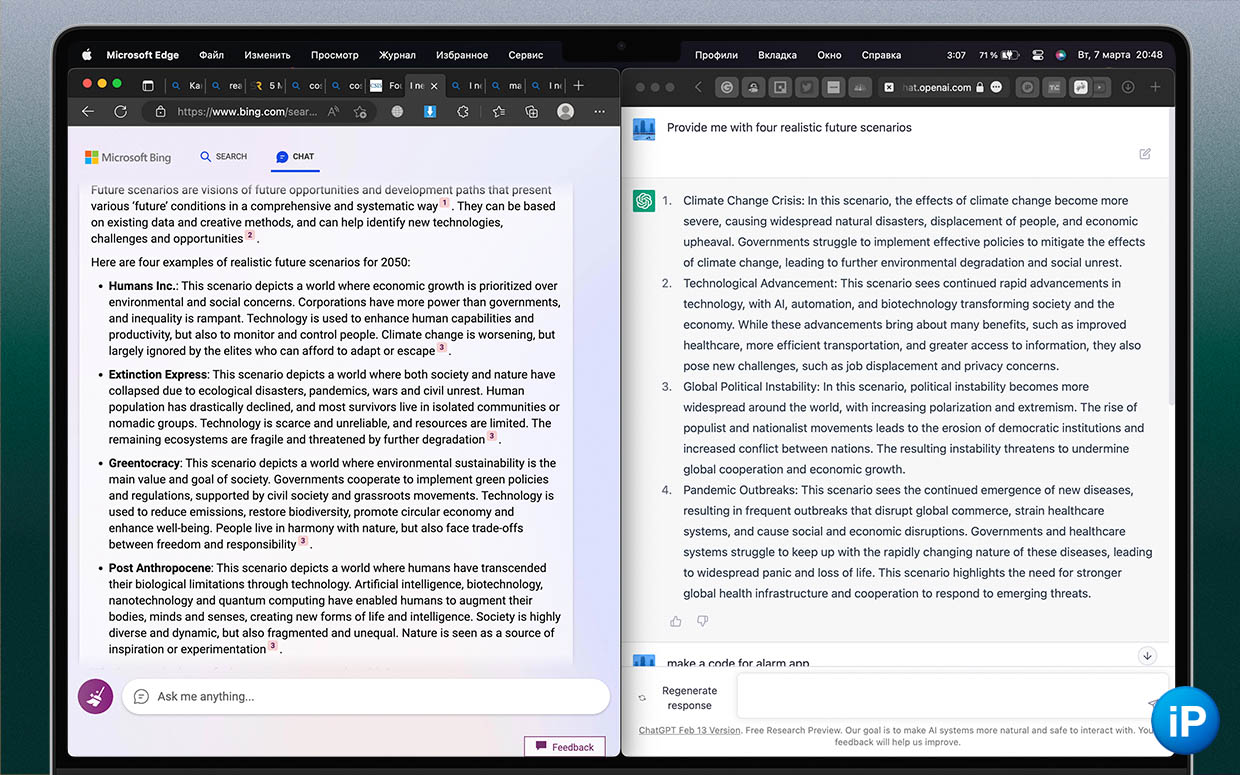Screen dimensions: 1240x775
Task: Click the lock icon in the Edge address bar
Action: 162,112
